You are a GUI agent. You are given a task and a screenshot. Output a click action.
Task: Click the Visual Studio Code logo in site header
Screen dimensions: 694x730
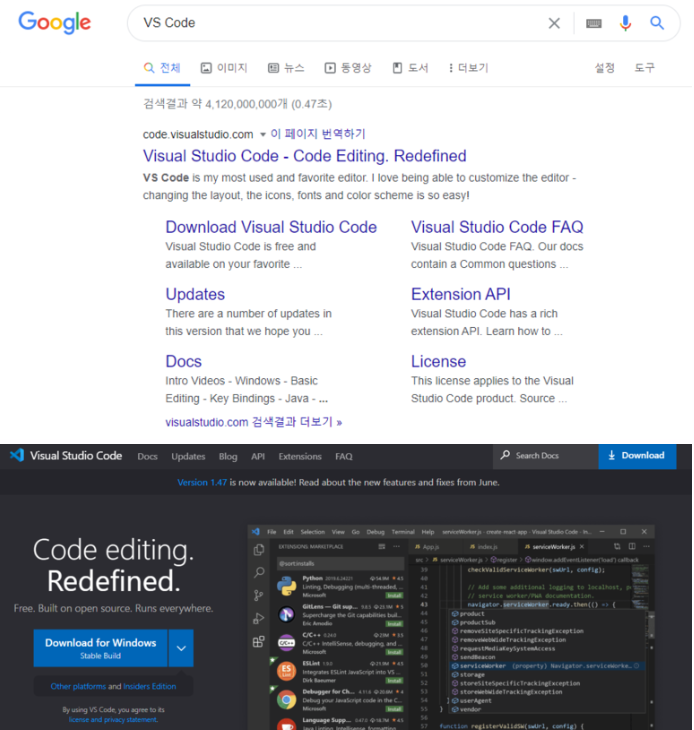(x=66, y=455)
